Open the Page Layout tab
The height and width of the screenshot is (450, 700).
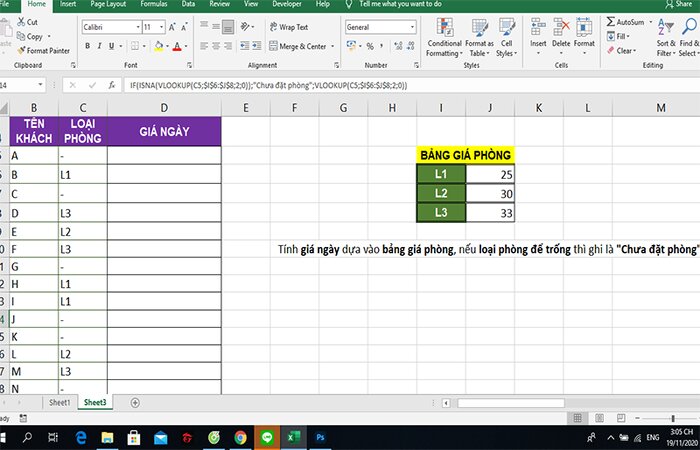108,4
